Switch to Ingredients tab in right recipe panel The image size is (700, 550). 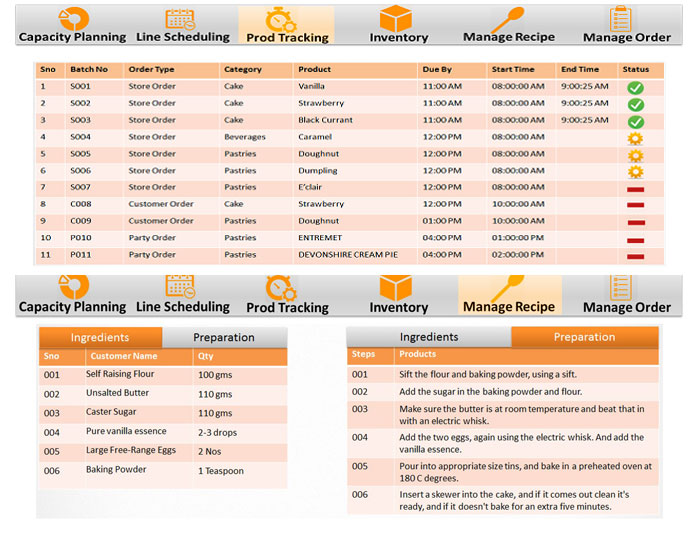click(429, 337)
